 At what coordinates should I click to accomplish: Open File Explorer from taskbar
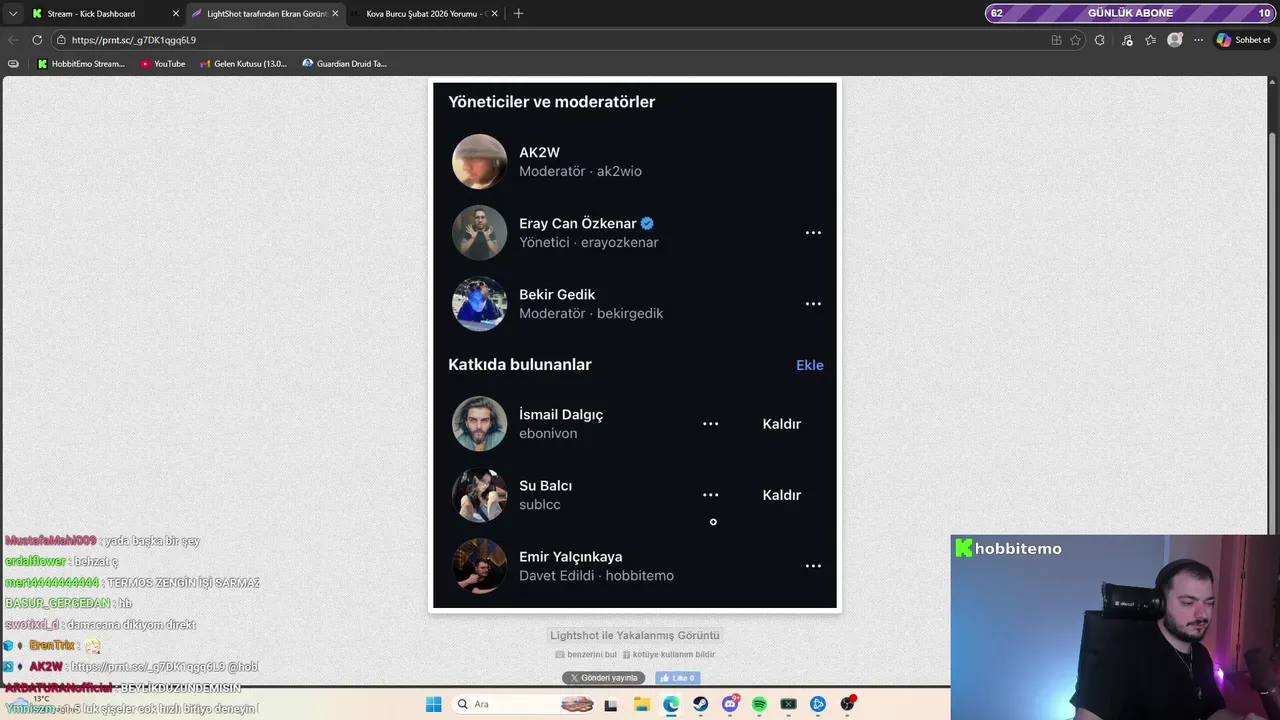641,704
